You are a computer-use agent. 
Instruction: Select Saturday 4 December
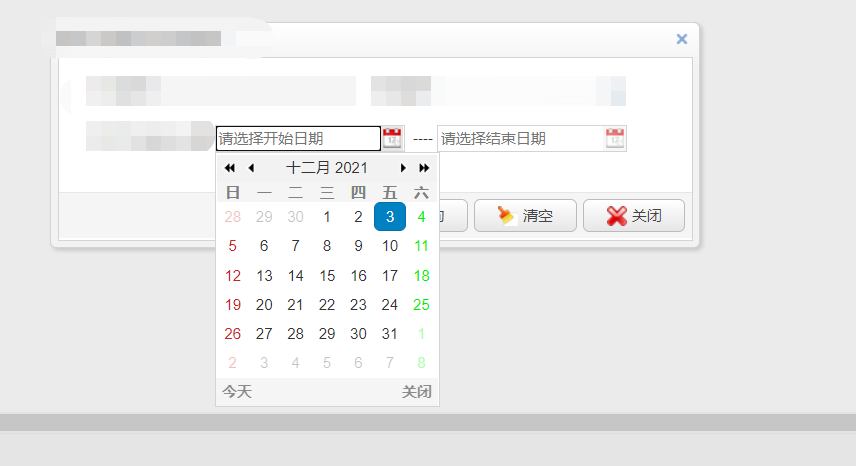coord(421,217)
